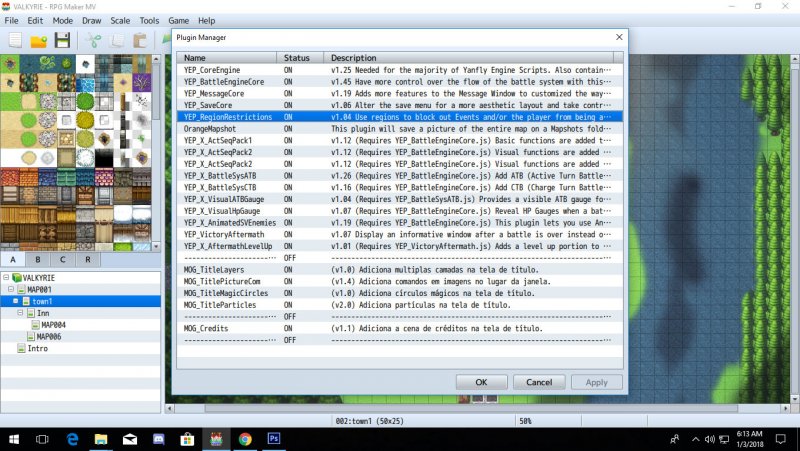
Task: Open Google Chrome from the taskbar
Action: click(245, 439)
